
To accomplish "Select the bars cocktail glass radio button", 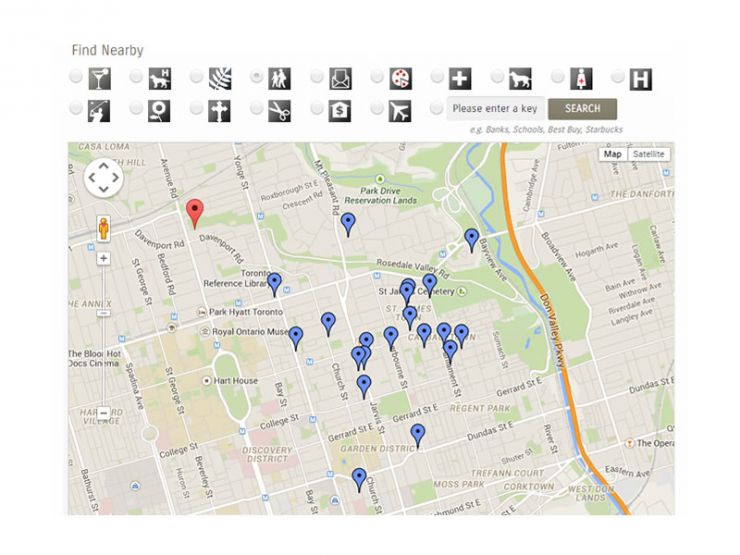I will pyautogui.click(x=76, y=77).
